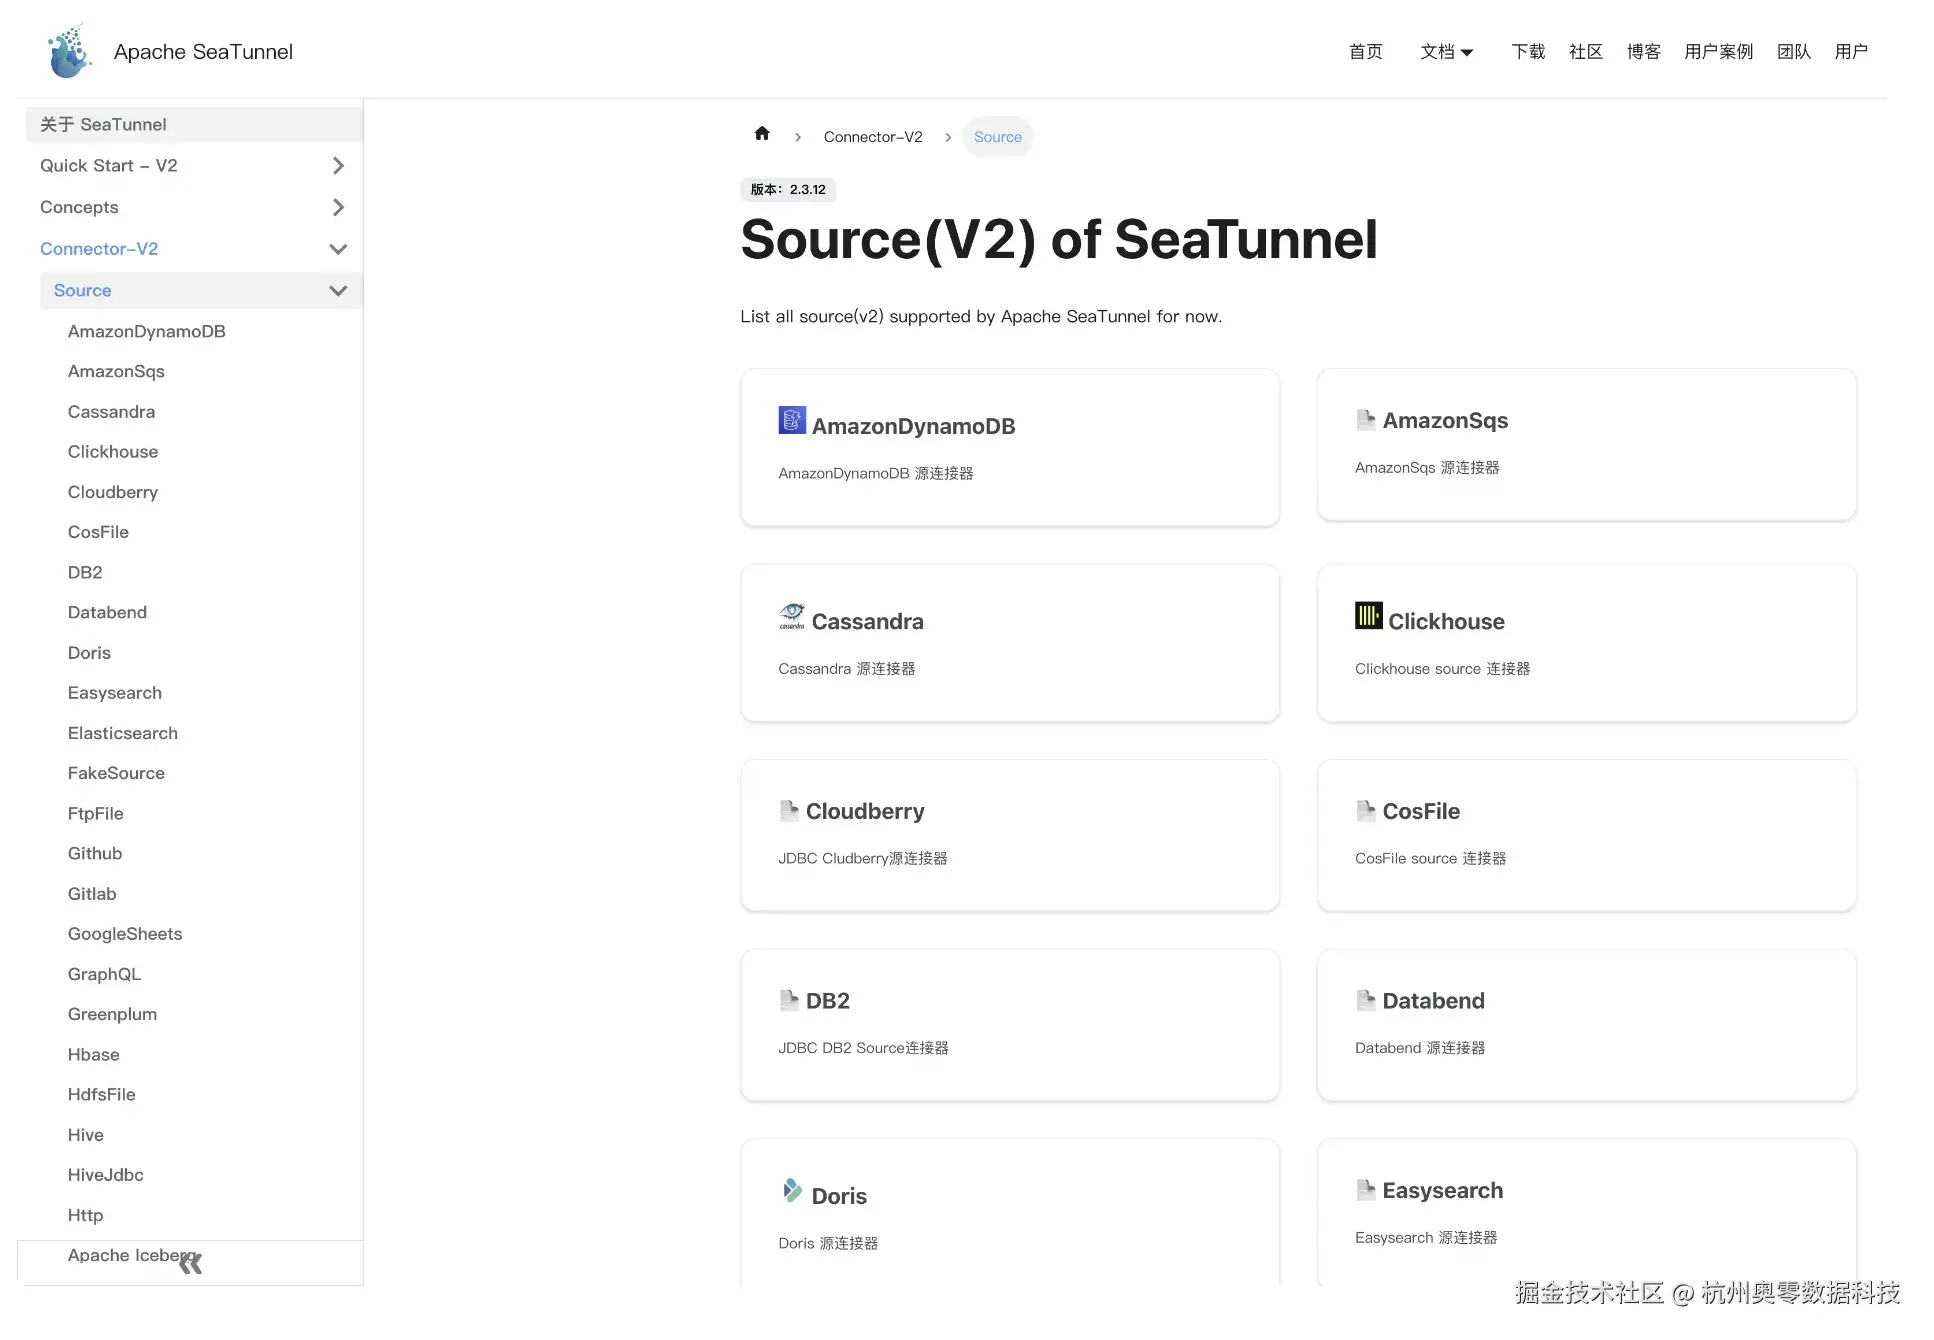Image resolution: width=1934 pixels, height=1340 pixels.
Task: Click the Doris logo icon
Action: click(x=792, y=1190)
